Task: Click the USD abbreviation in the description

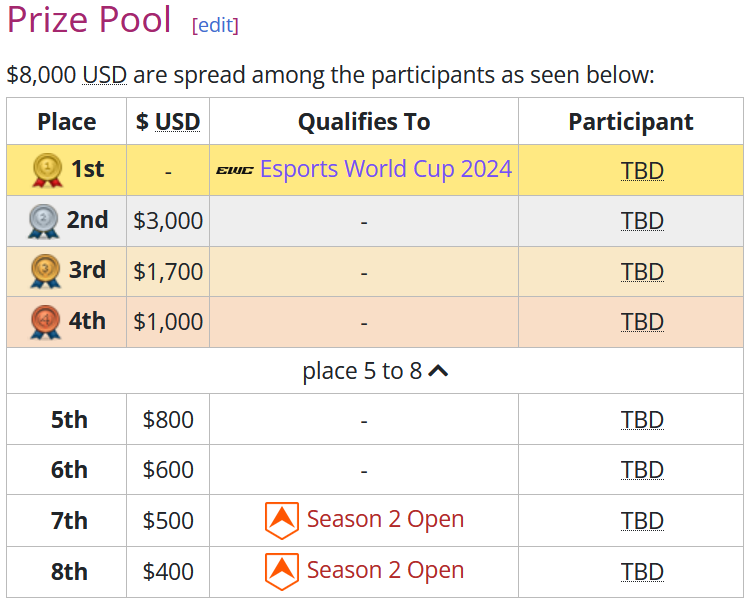Action: pyautogui.click(x=104, y=75)
